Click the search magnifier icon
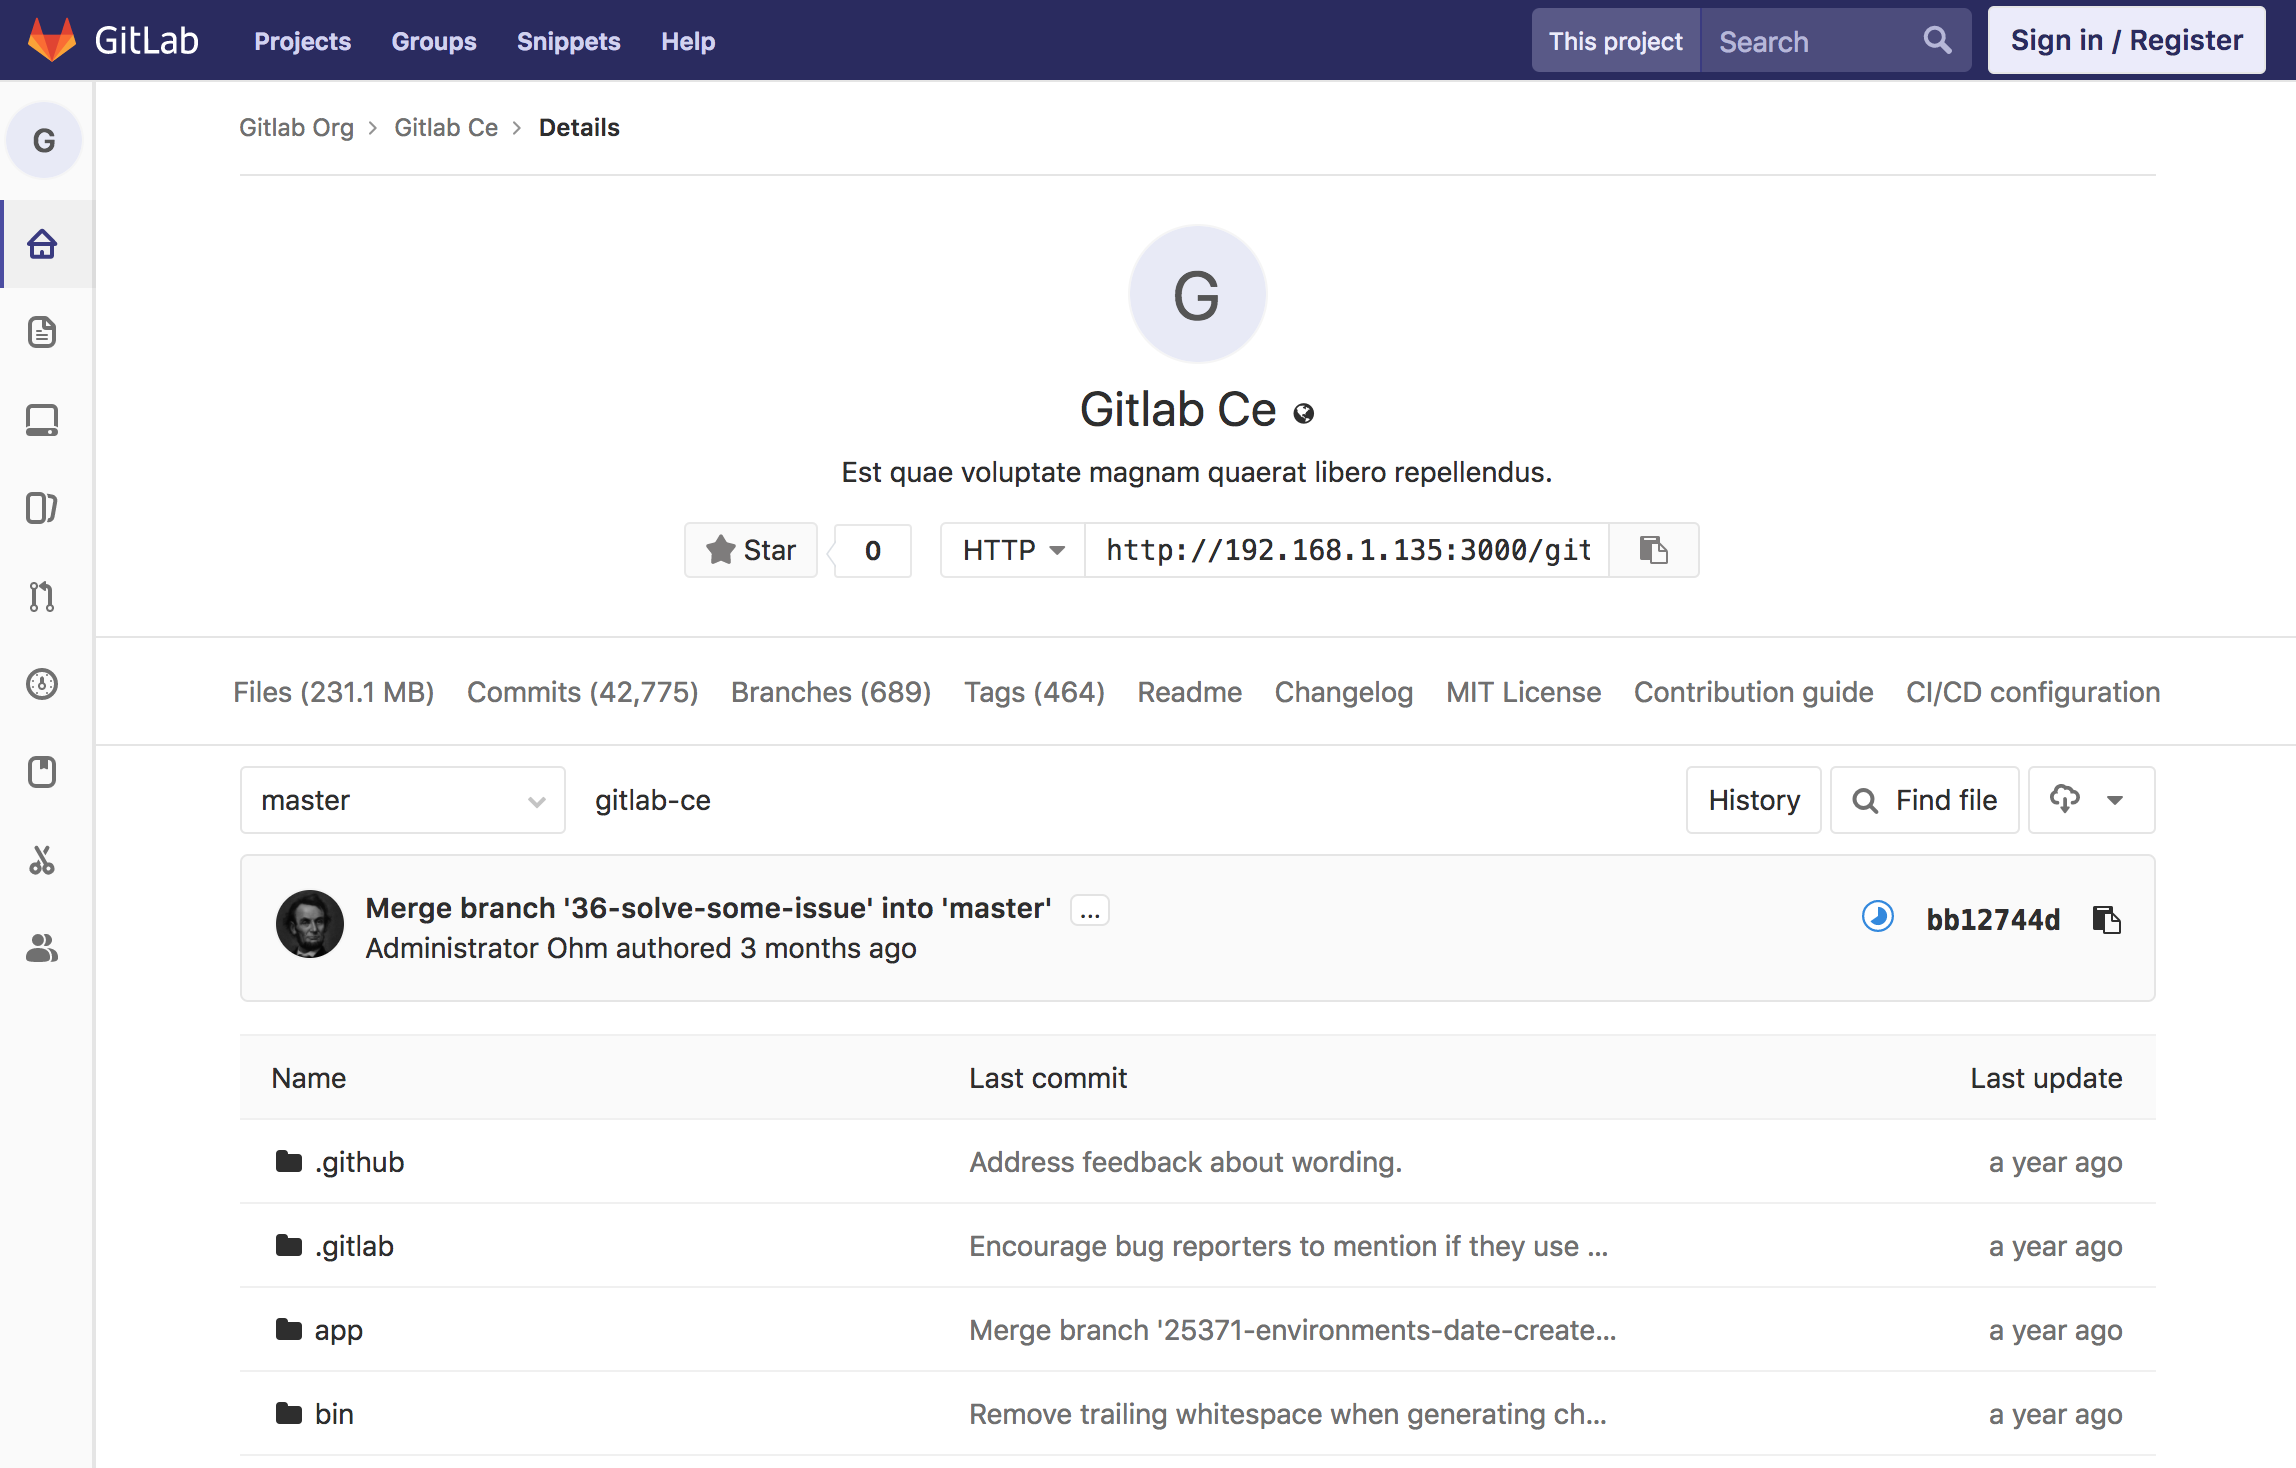2296x1468 pixels. point(1937,41)
